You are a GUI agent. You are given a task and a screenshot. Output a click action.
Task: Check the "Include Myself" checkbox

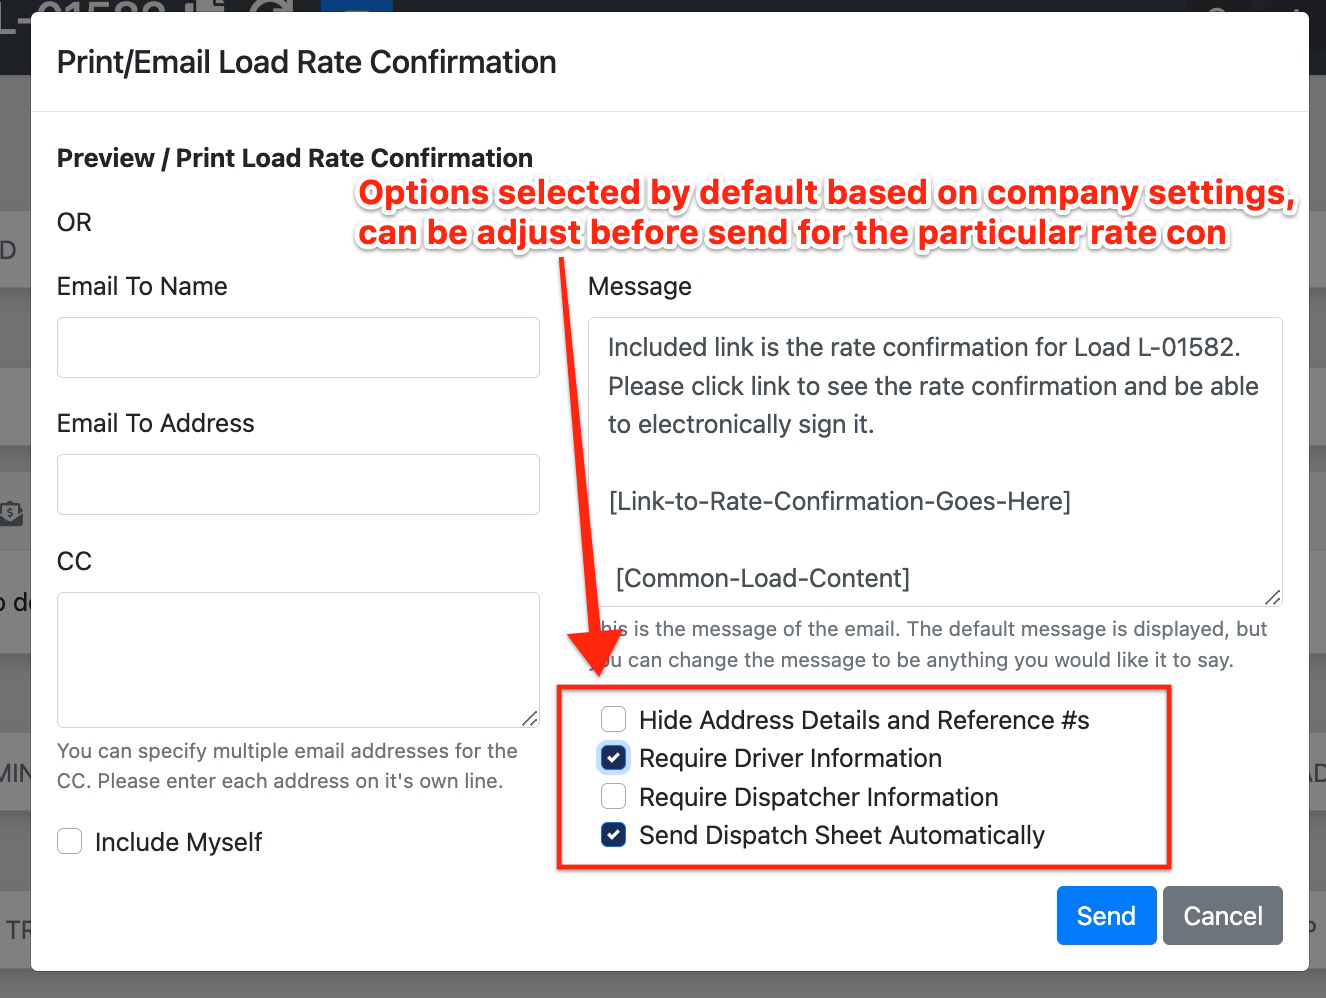click(69, 841)
